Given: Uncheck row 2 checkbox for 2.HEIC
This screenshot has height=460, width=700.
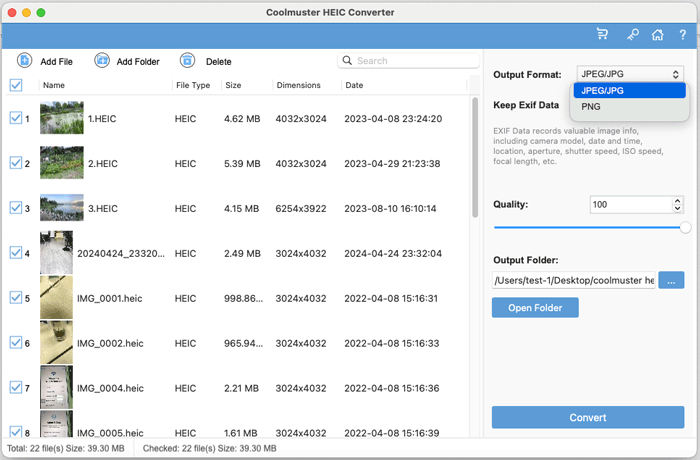Looking at the screenshot, I should tap(16, 163).
